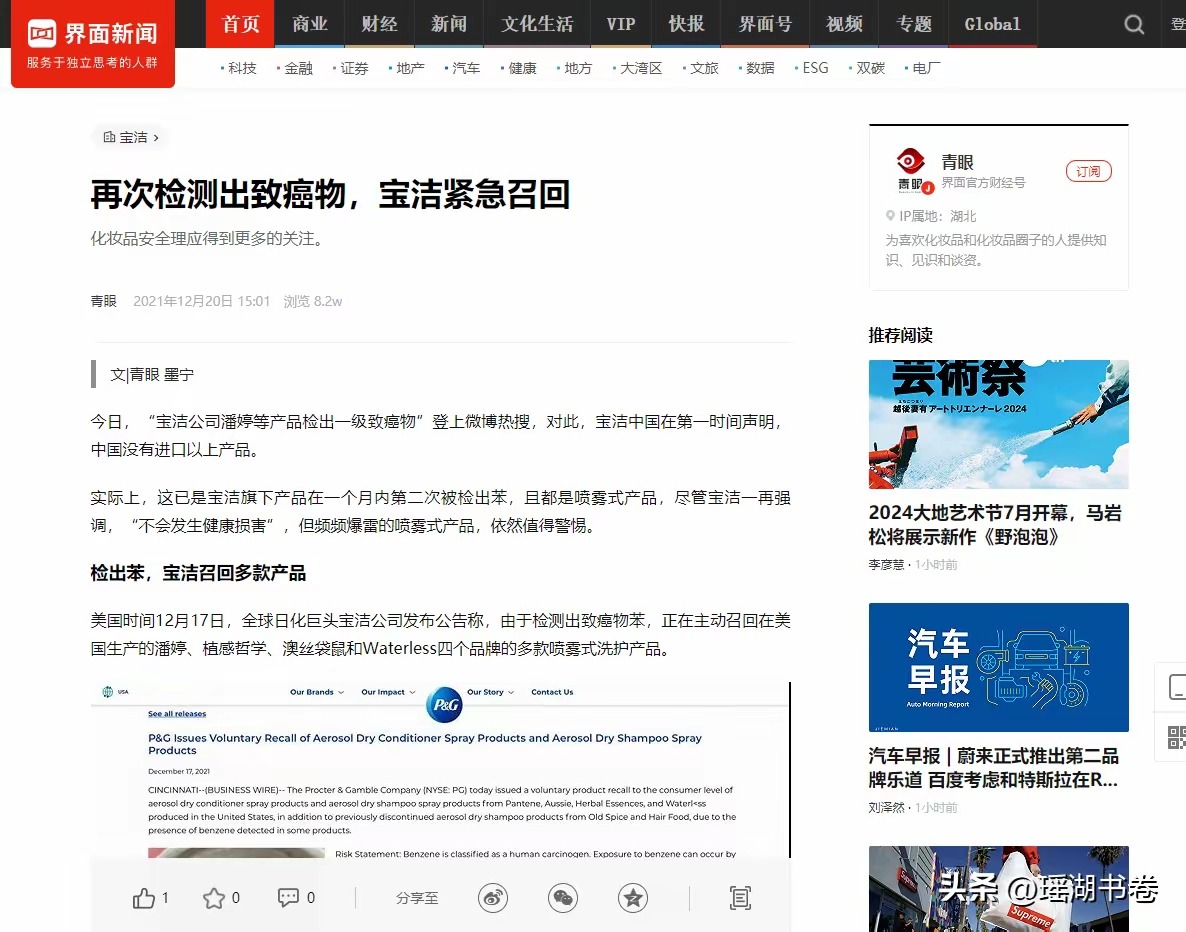Image resolution: width=1186 pixels, height=932 pixels.
Task: Click the article headline 再次检测出致癌物
Action: tap(330, 194)
